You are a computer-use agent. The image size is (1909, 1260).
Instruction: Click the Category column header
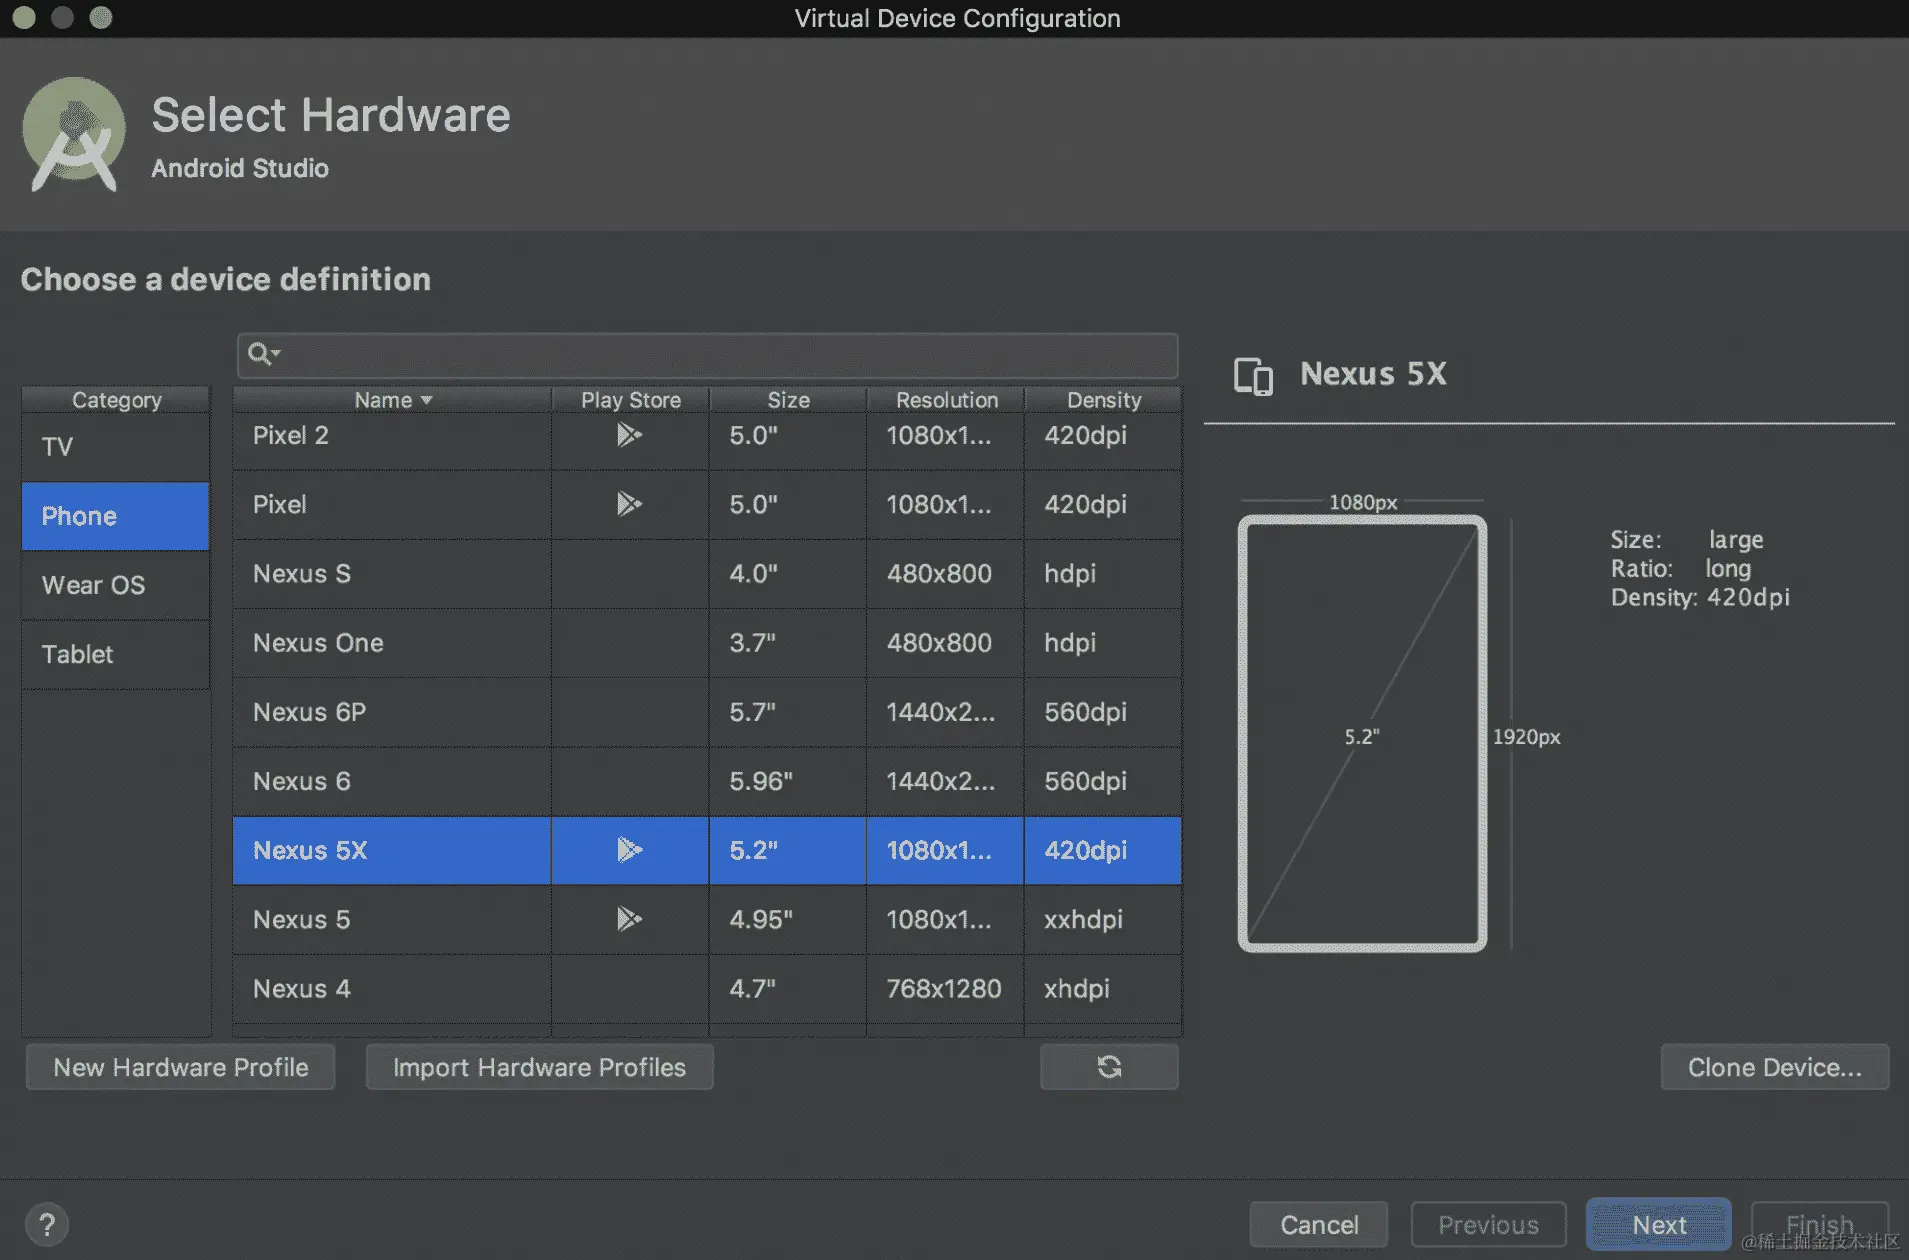pyautogui.click(x=116, y=400)
